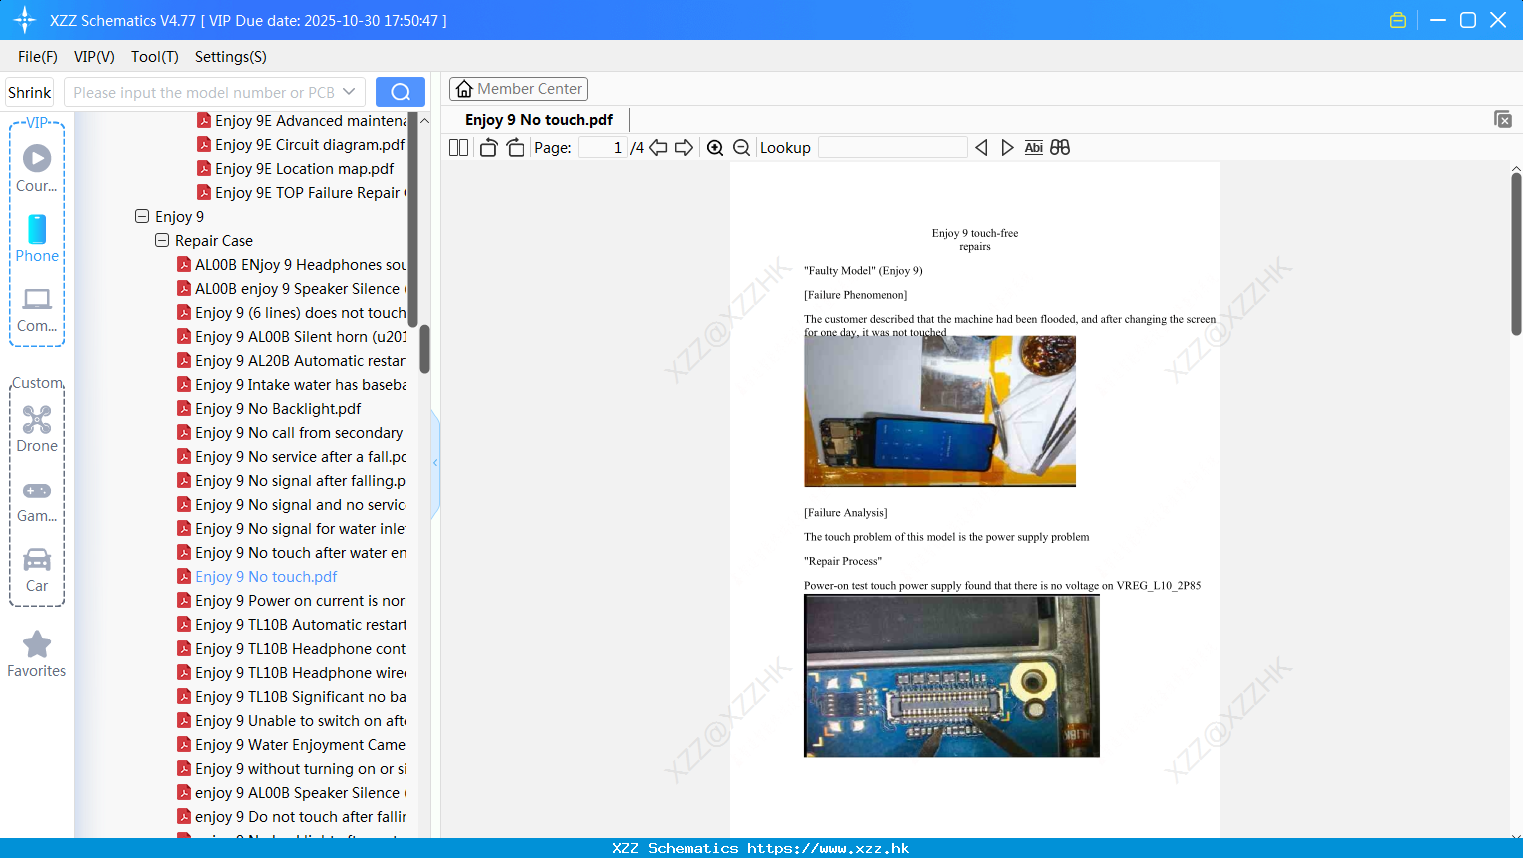Open model number dropdown arrow
Viewport: 1523px width, 858px height.
[x=349, y=92]
